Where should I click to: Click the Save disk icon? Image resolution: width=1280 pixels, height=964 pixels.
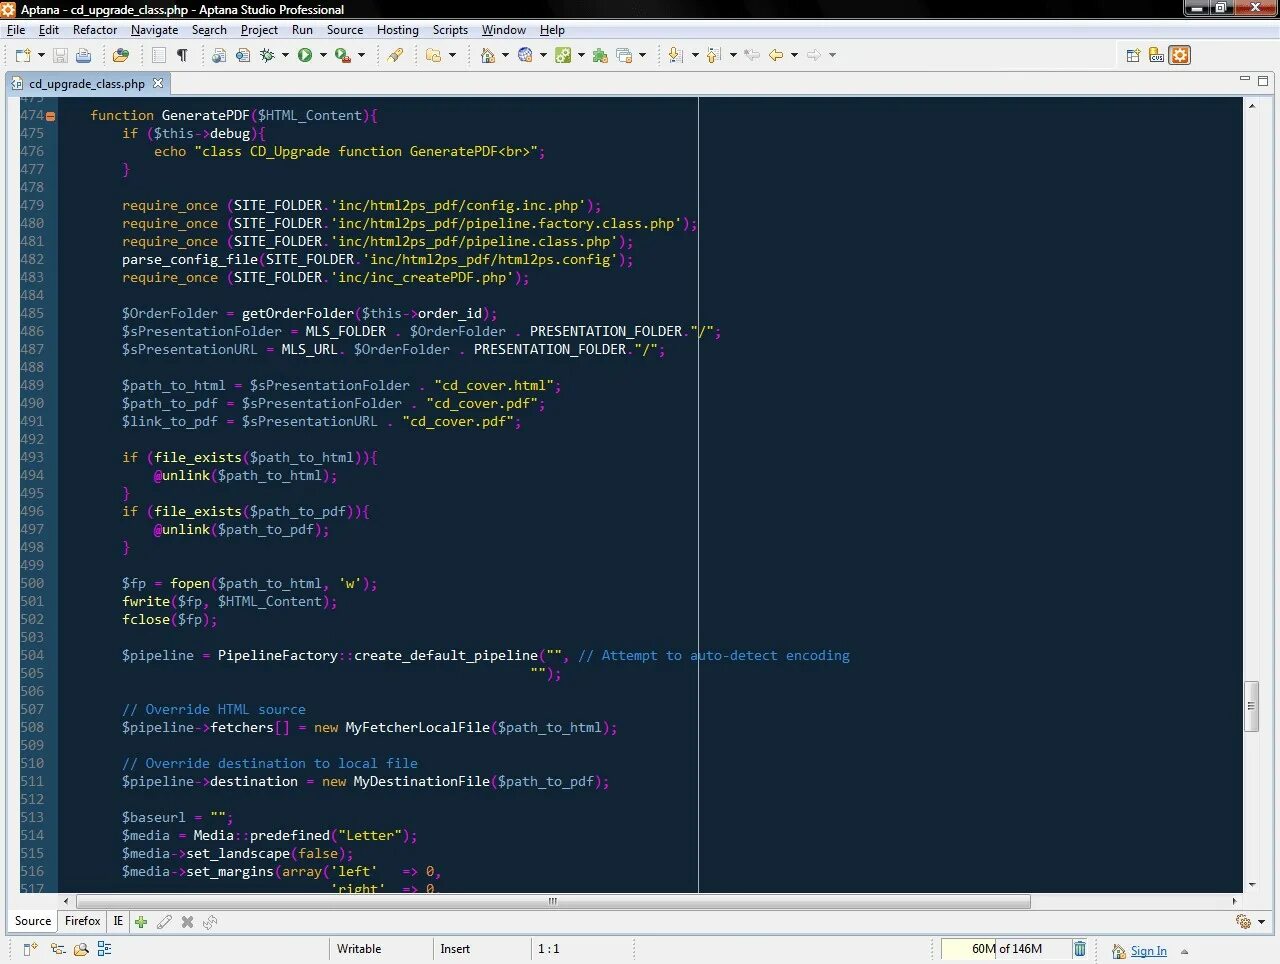pos(60,55)
